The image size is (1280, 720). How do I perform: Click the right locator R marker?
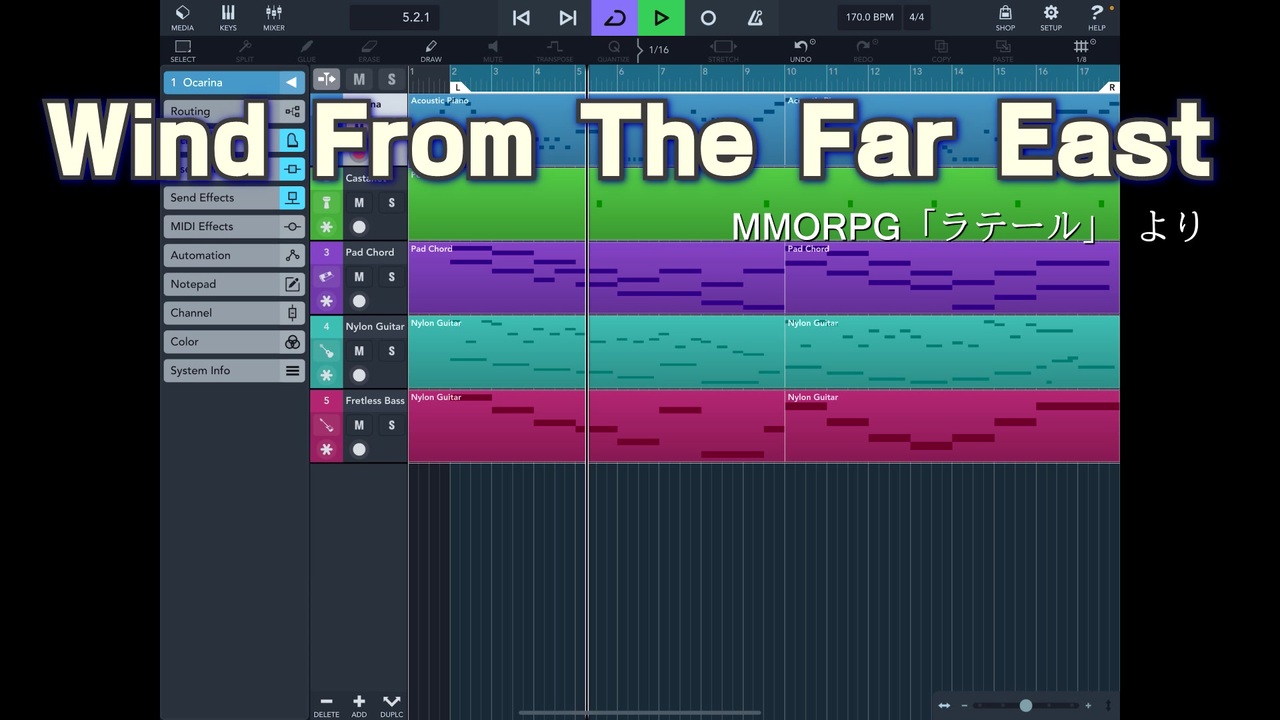[1111, 88]
